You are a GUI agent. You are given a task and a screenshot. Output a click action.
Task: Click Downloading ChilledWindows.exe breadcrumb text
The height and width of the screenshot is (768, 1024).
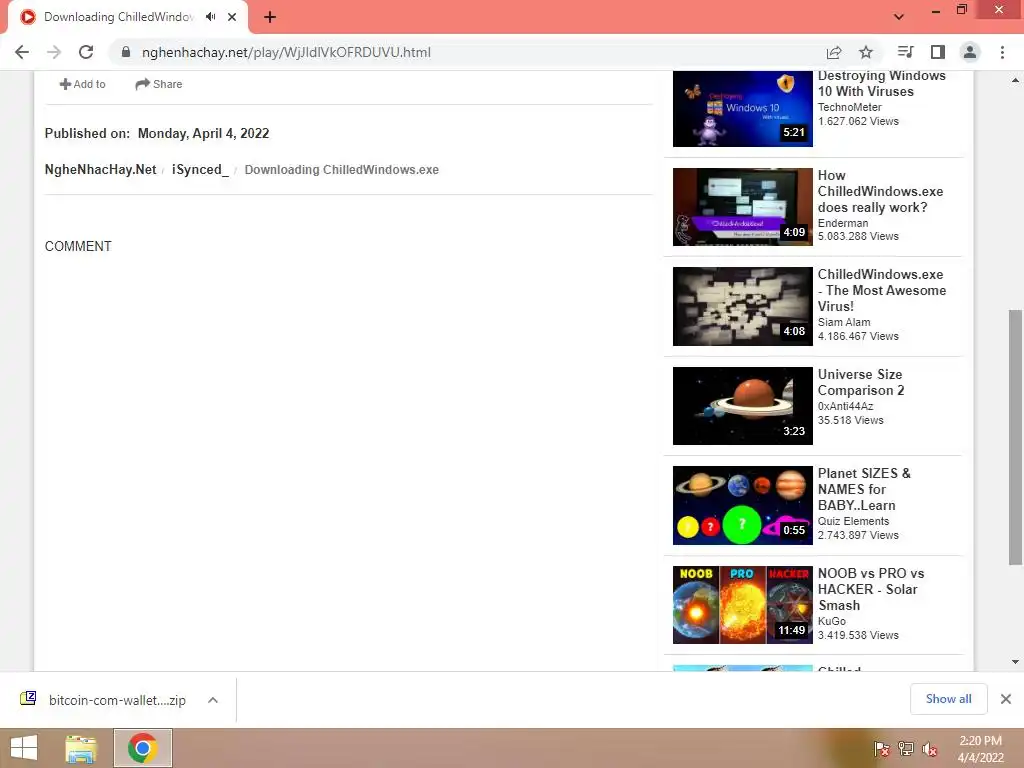[342, 170]
